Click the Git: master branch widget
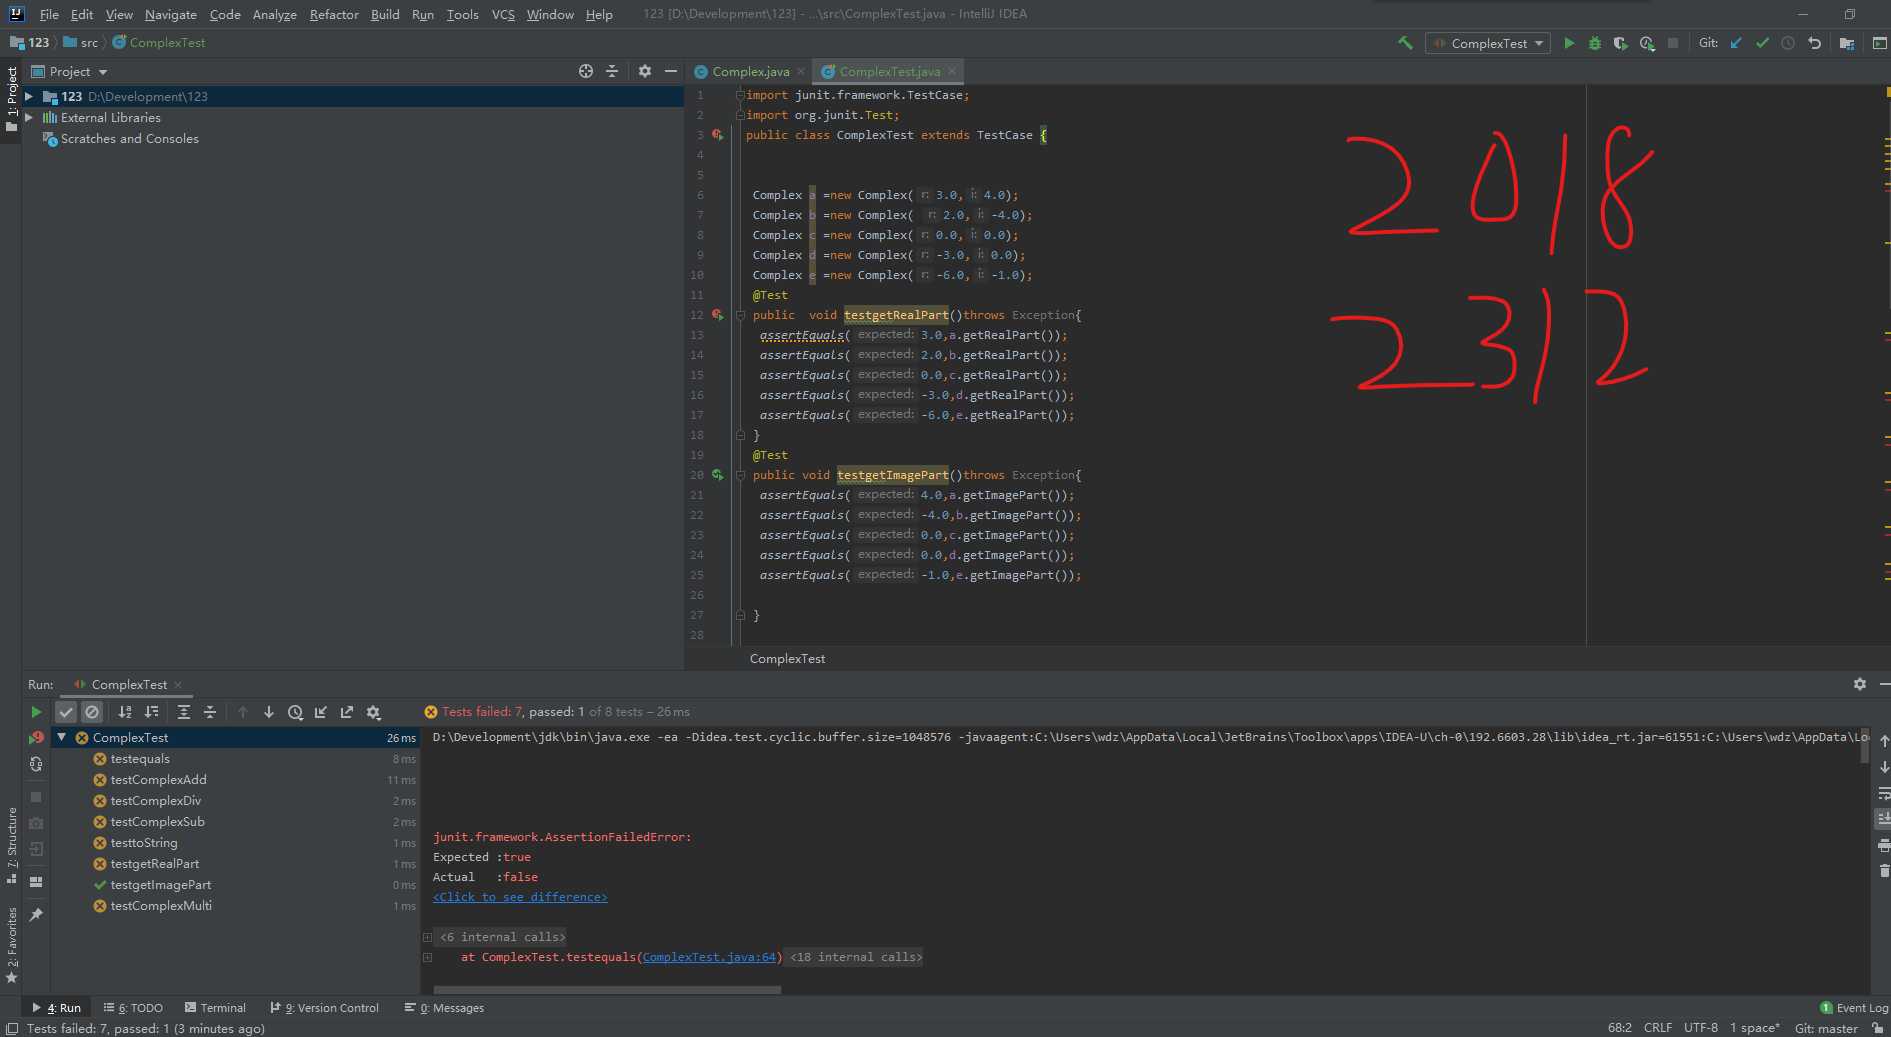This screenshot has height=1037, width=1891. 1826,1028
